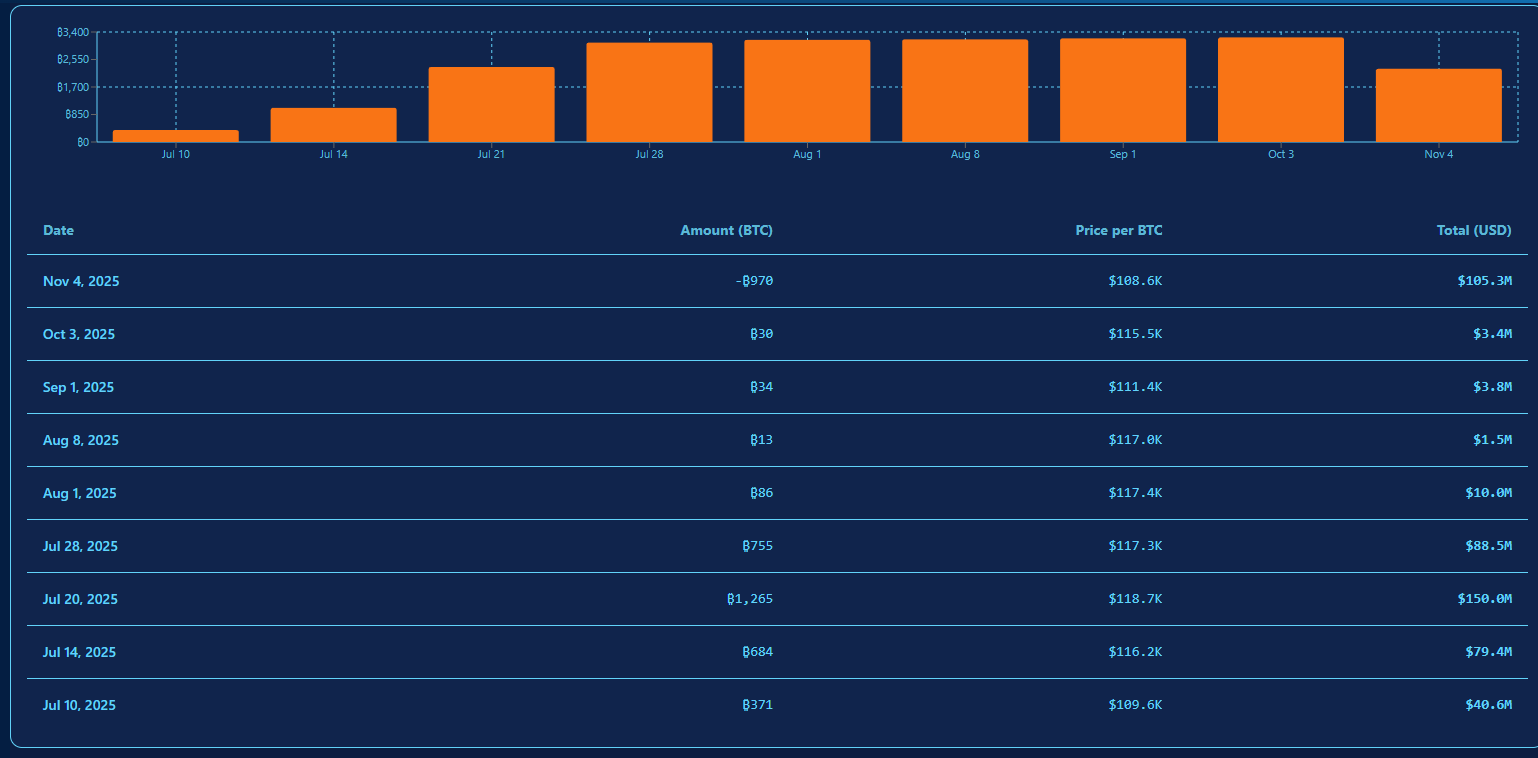The width and height of the screenshot is (1538, 758).
Task: Click the Jul 20, 2025 date cell
Action: tap(80, 600)
